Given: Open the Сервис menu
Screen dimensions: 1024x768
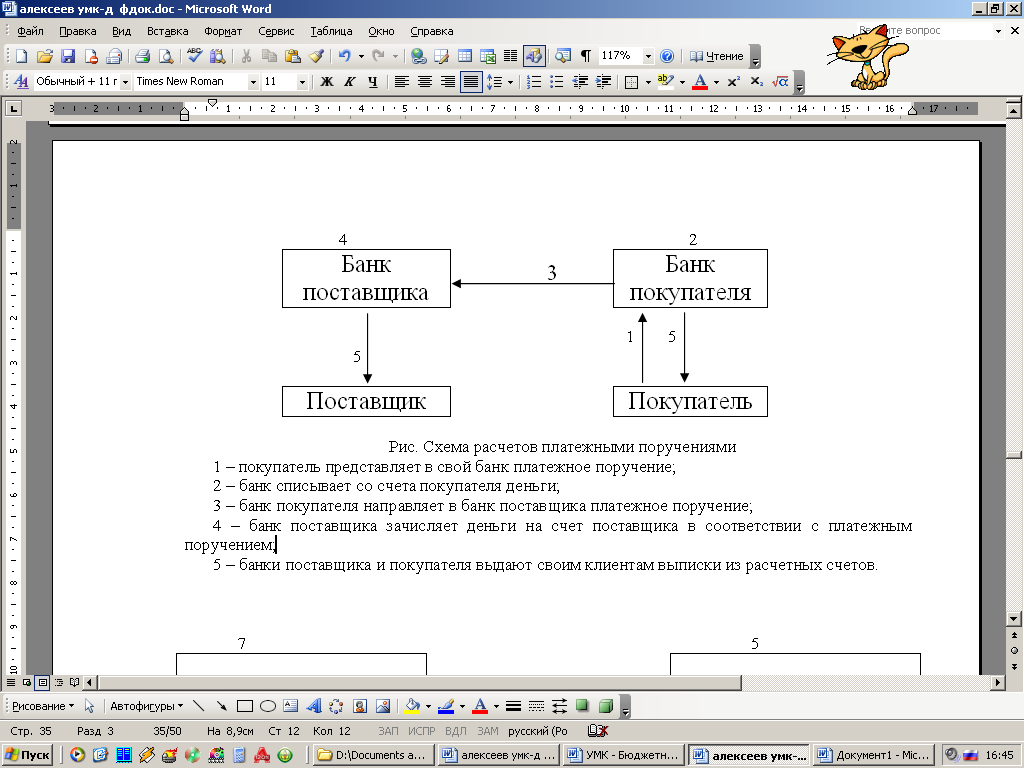Looking at the screenshot, I should click(x=276, y=31).
